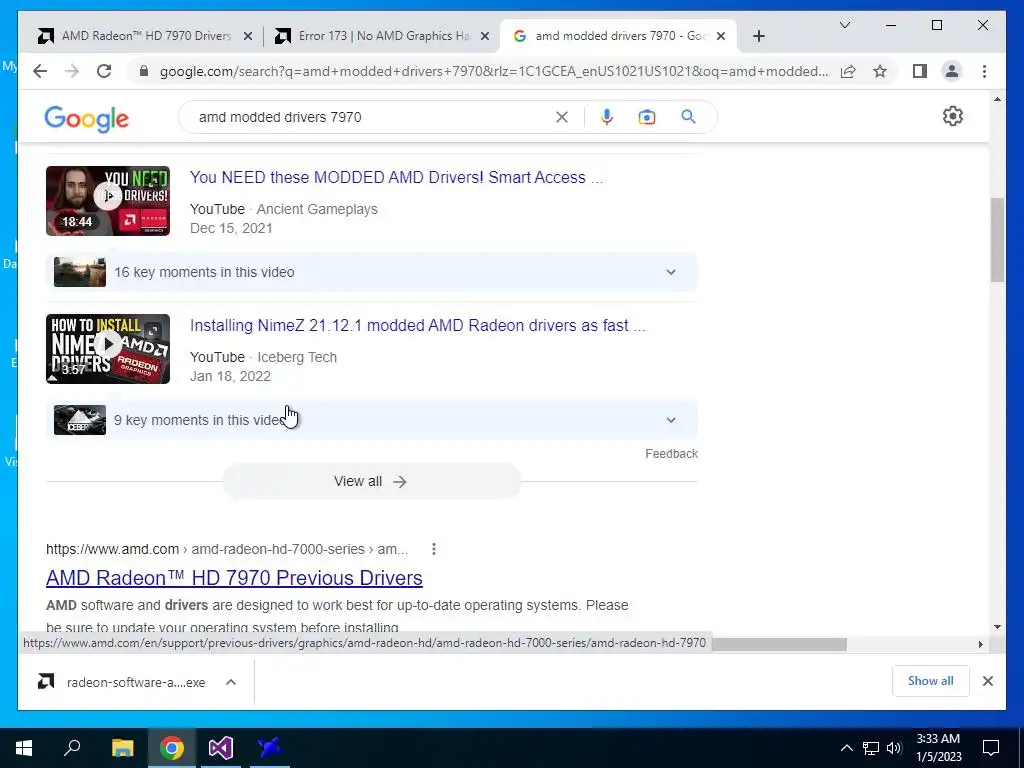Start voice search with microphone

[607, 117]
